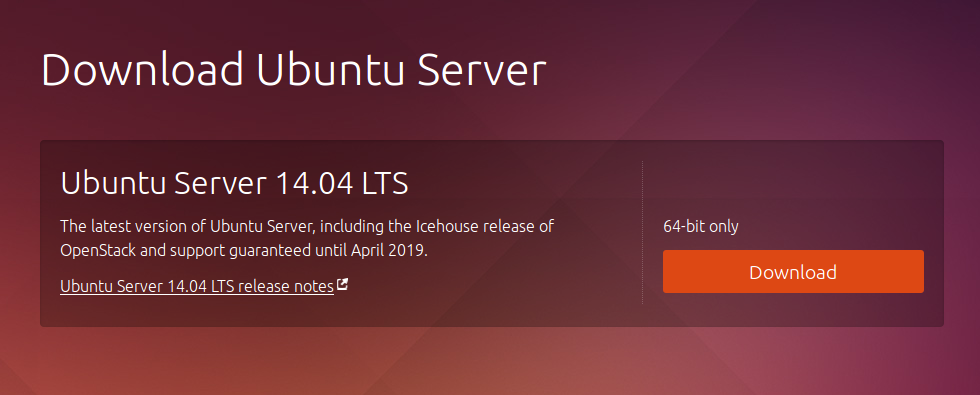Image resolution: width=980 pixels, height=395 pixels.
Task: Click the word "Ubuntu" in the main heading
Action: click(330, 69)
